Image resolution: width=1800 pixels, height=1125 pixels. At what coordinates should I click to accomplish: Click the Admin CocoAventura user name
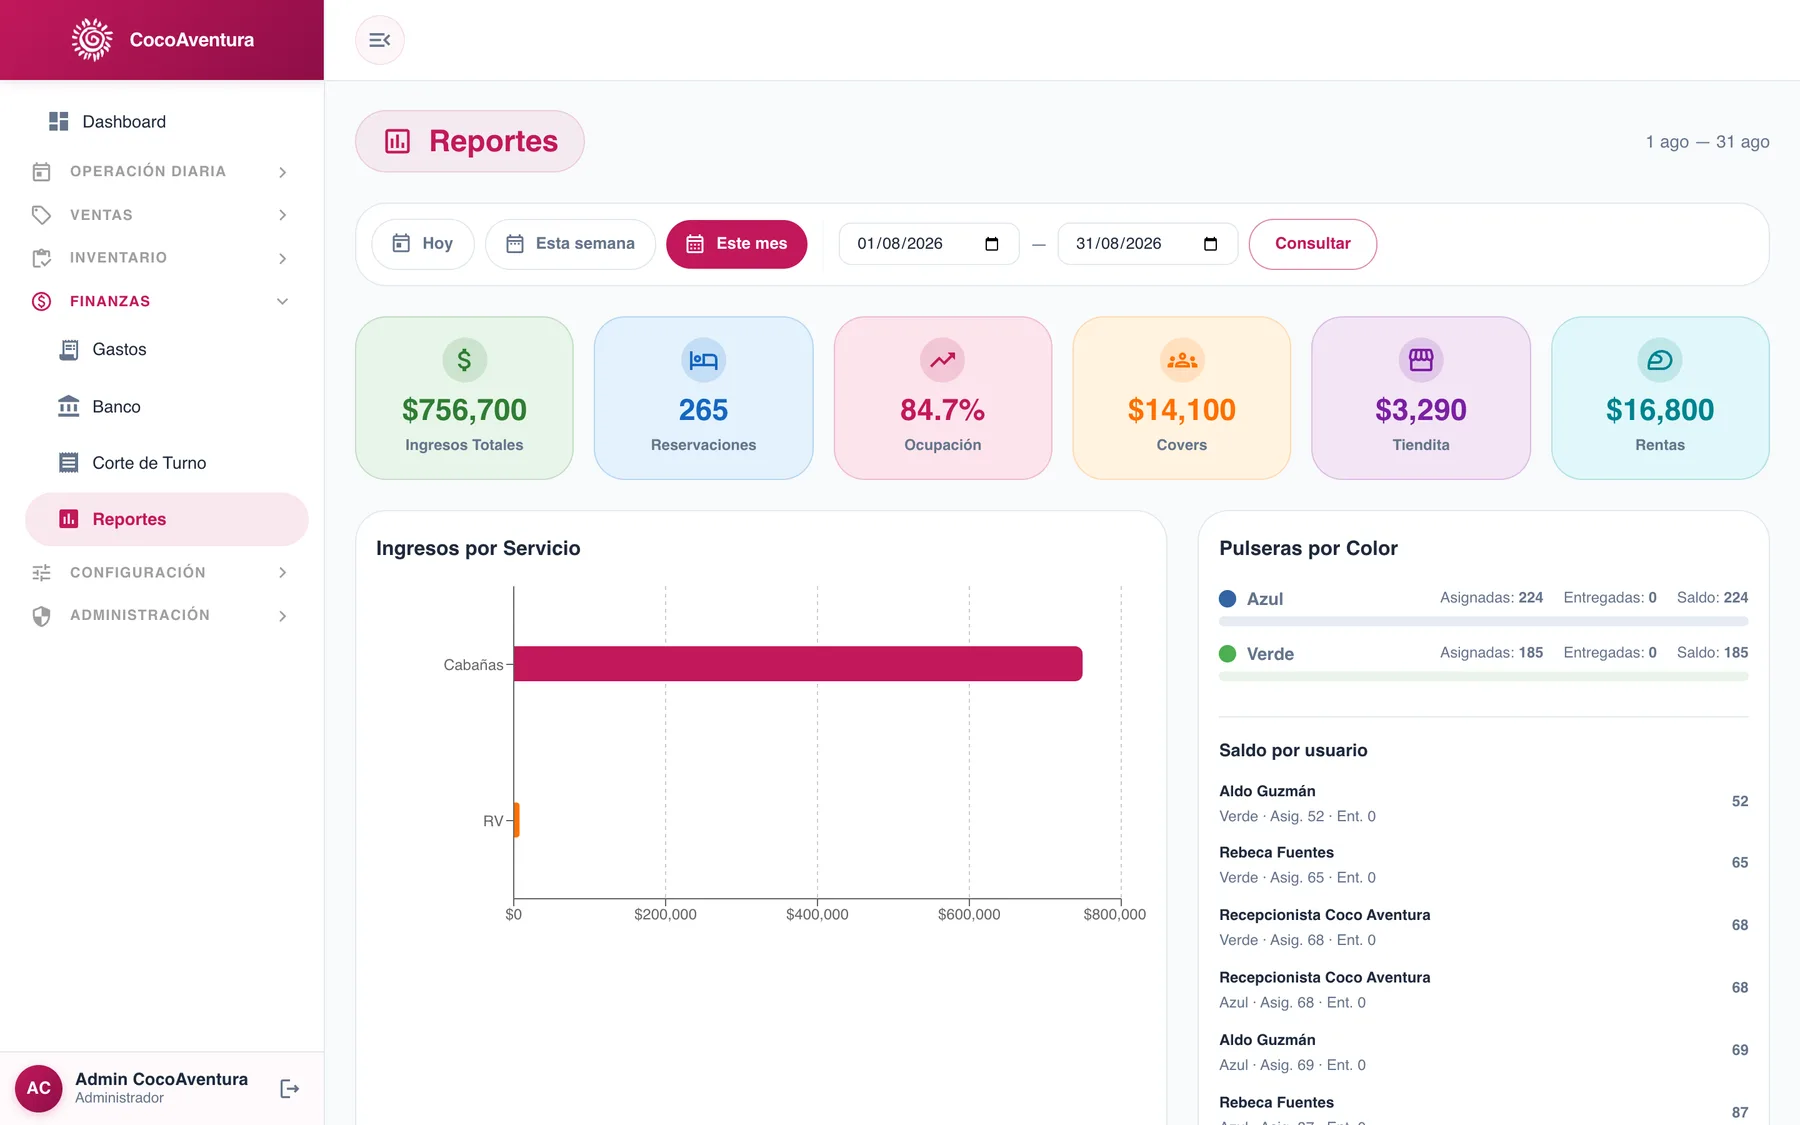pyautogui.click(x=162, y=1079)
